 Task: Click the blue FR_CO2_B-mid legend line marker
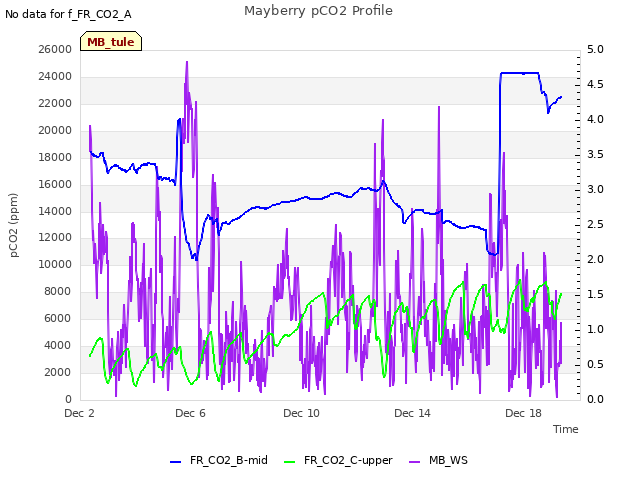coord(175,462)
